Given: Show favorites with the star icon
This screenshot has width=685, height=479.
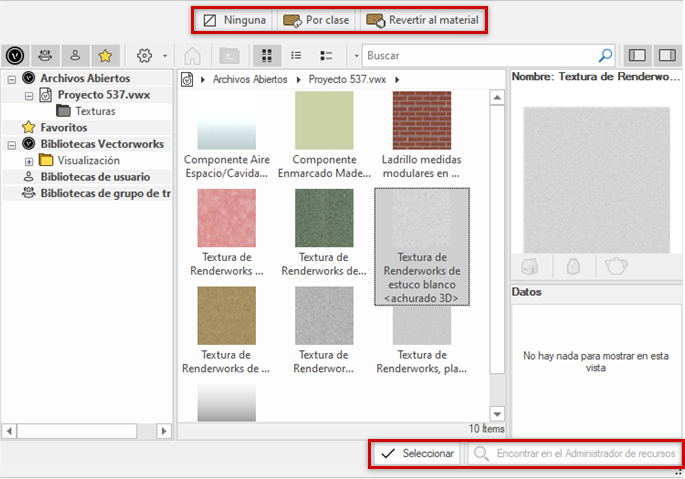Looking at the screenshot, I should pos(105,55).
